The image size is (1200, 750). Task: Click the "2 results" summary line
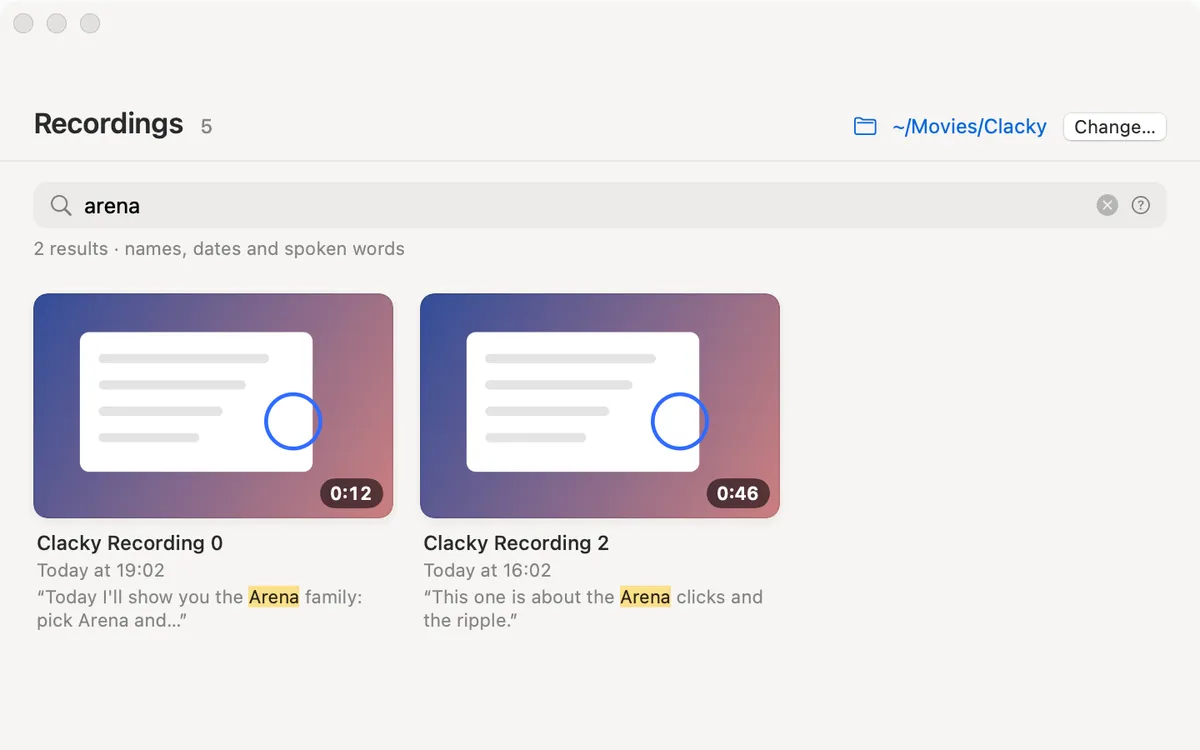(219, 249)
